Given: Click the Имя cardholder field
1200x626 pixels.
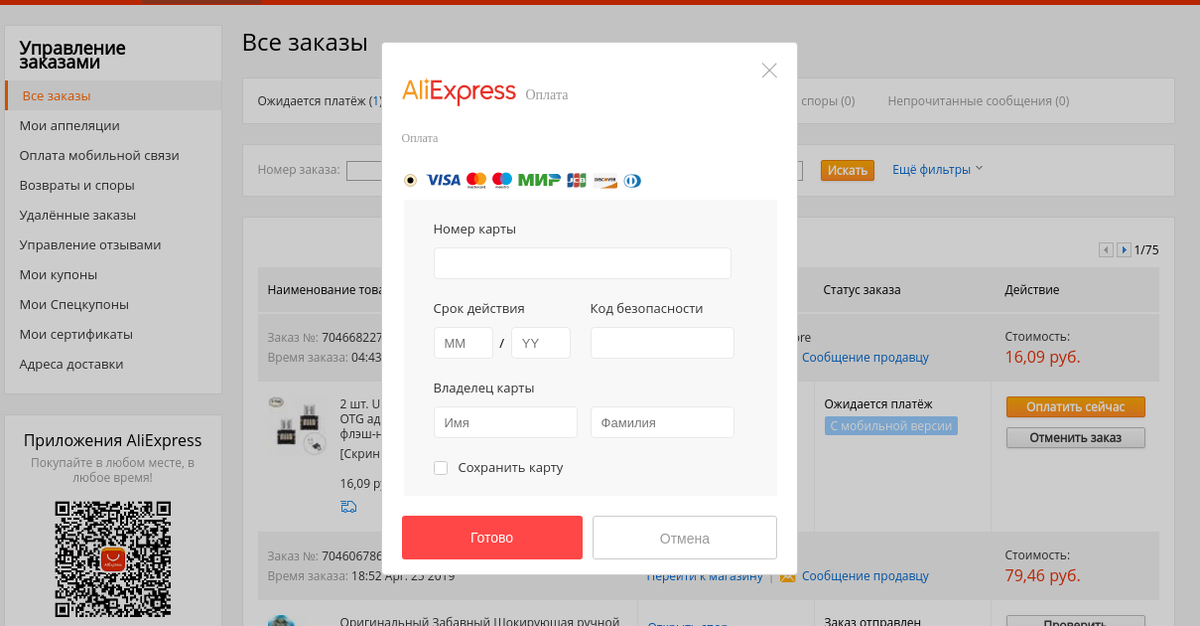Looking at the screenshot, I should [x=505, y=422].
